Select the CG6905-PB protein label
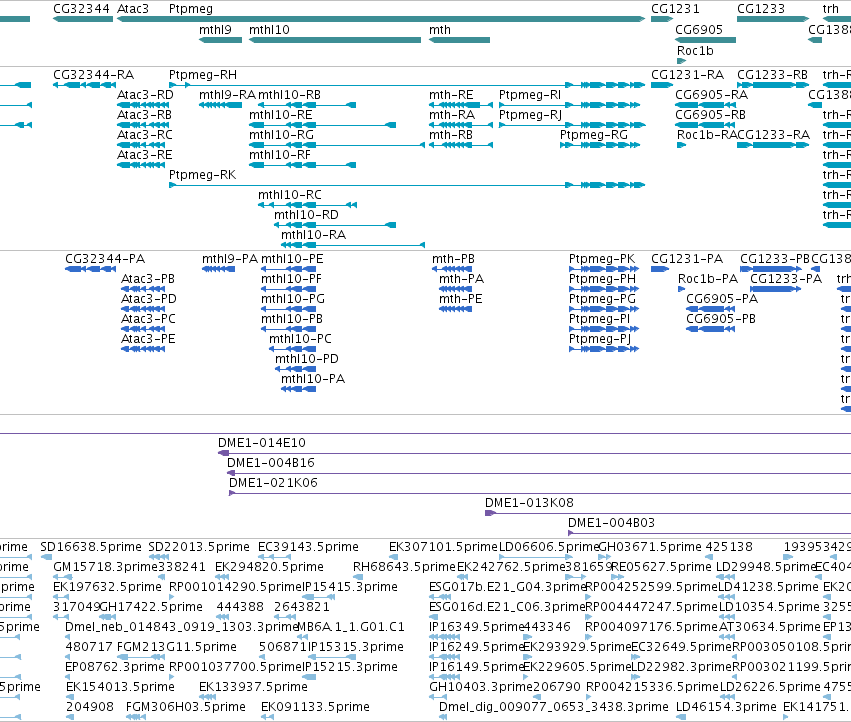The width and height of the screenshot is (851, 722). [721, 319]
